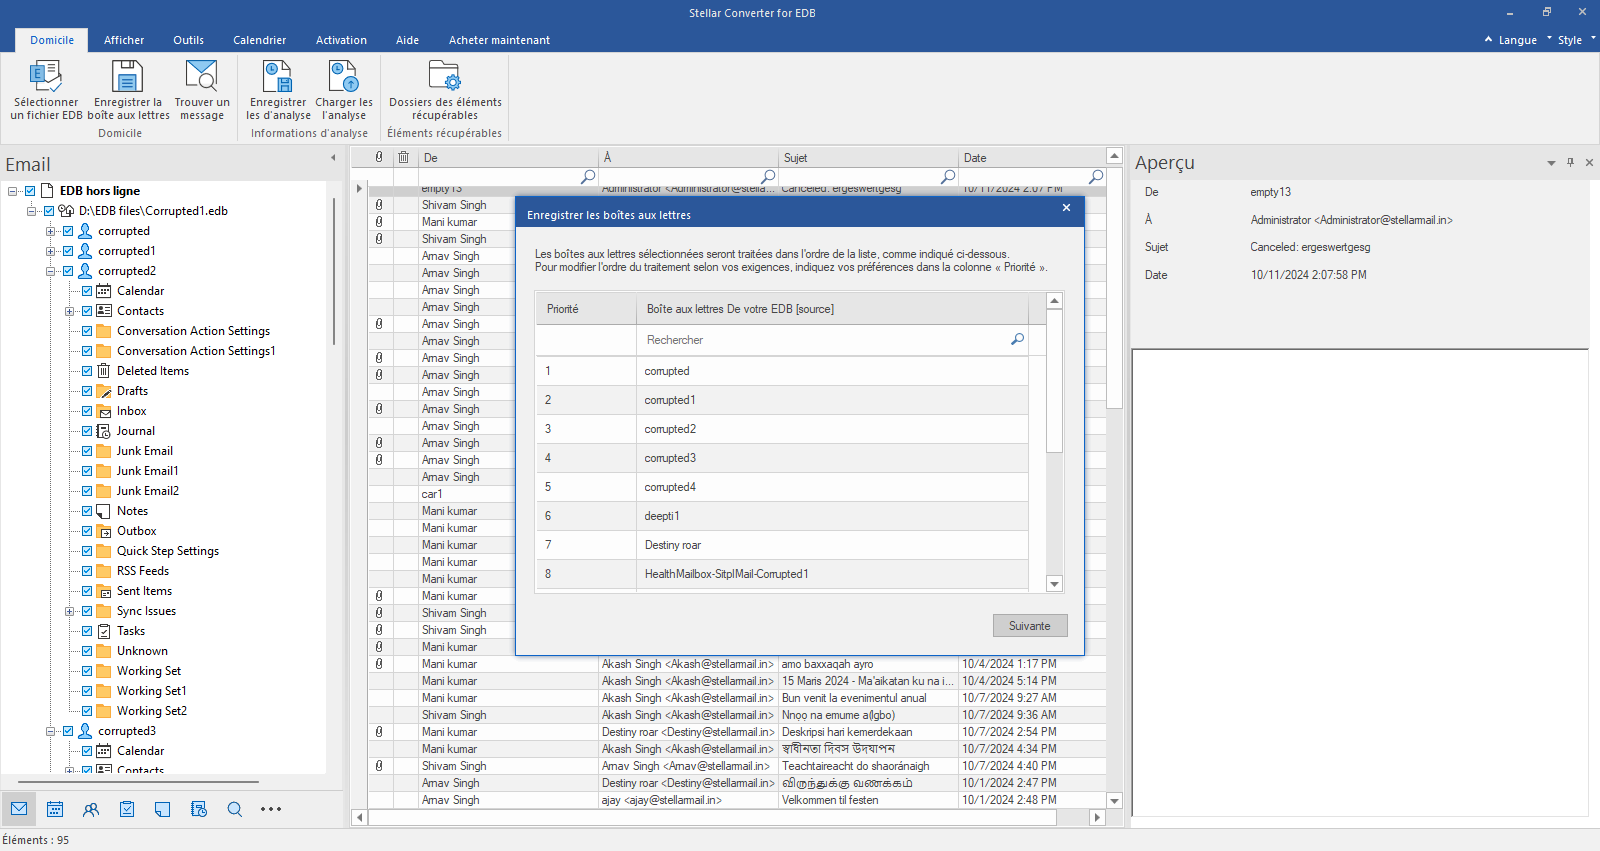Toggle the Deleted Items folder checkbox
The width and height of the screenshot is (1600, 851).
pyautogui.click(x=87, y=371)
